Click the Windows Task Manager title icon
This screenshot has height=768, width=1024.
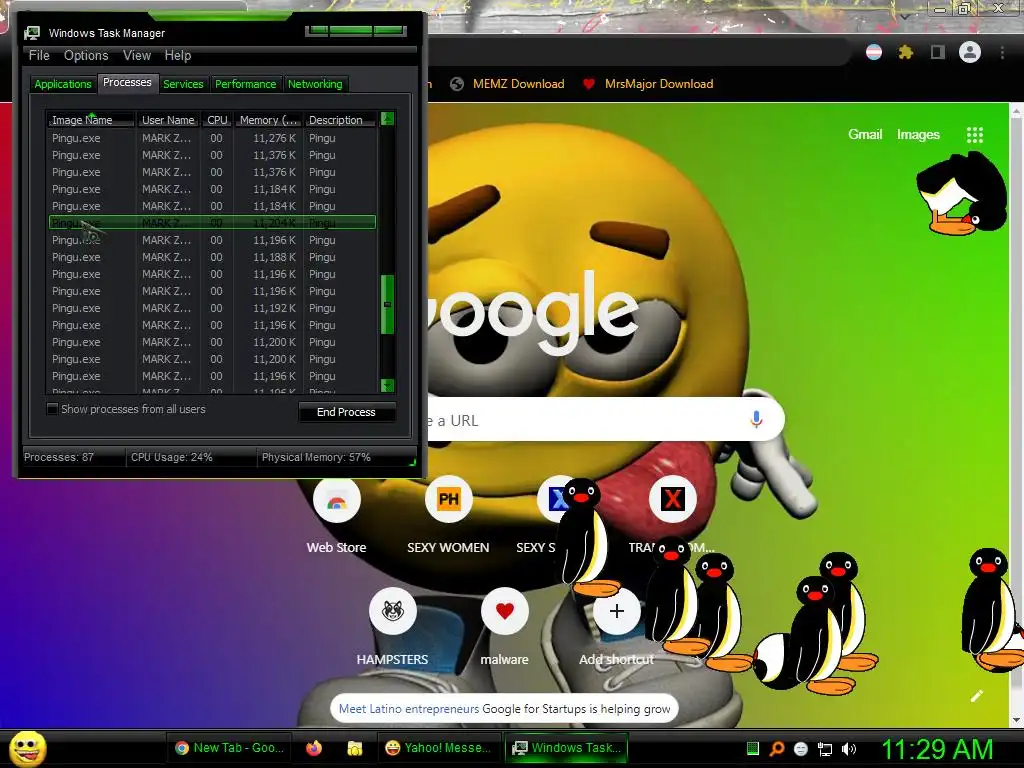pyautogui.click(x=32, y=33)
